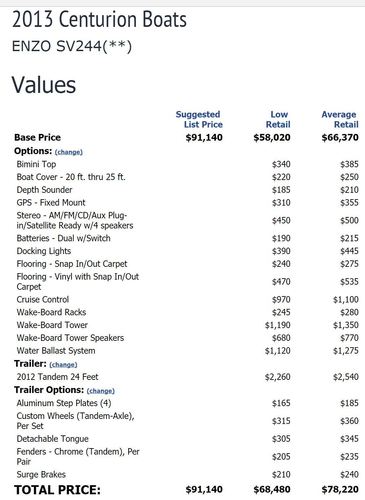Click the 2012 Tandem 24 Feet trailer entry
This screenshot has height=500, width=365.
coord(57,377)
